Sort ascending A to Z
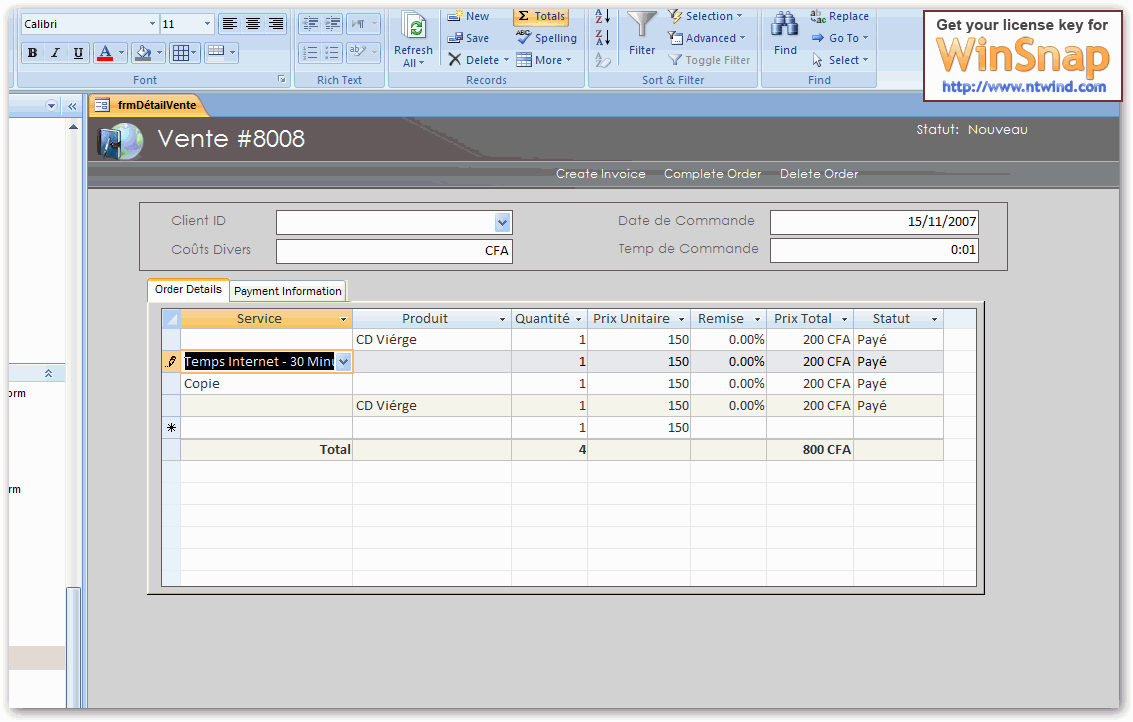Screen dimensions: 1133x722 [x=603, y=16]
